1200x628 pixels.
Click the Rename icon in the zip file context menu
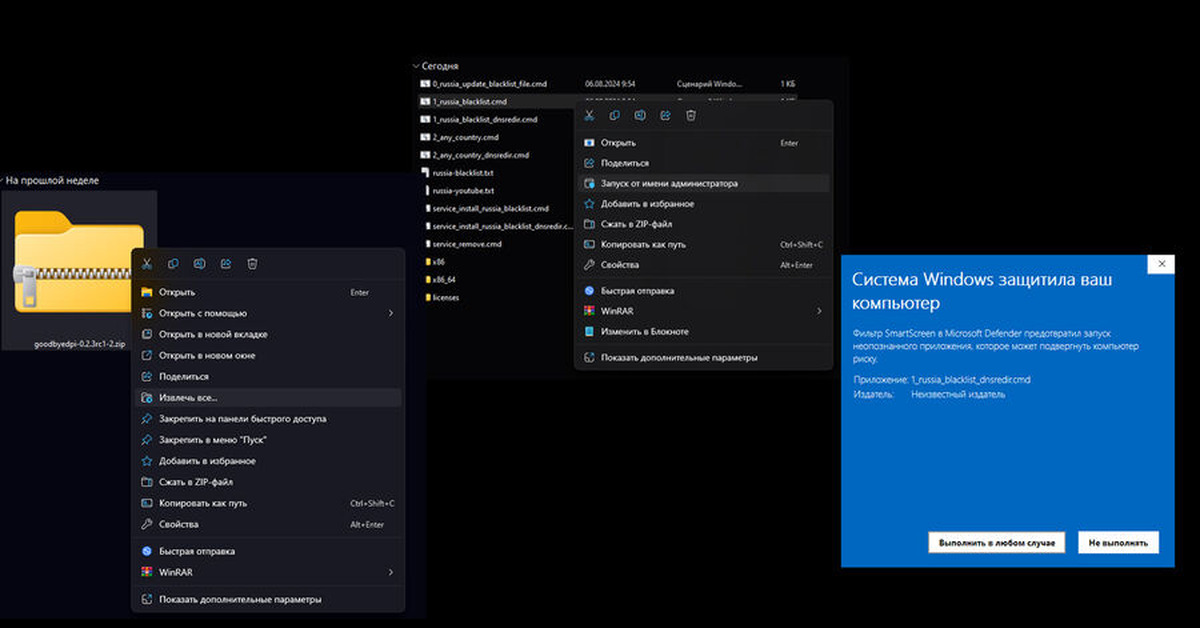pos(199,263)
